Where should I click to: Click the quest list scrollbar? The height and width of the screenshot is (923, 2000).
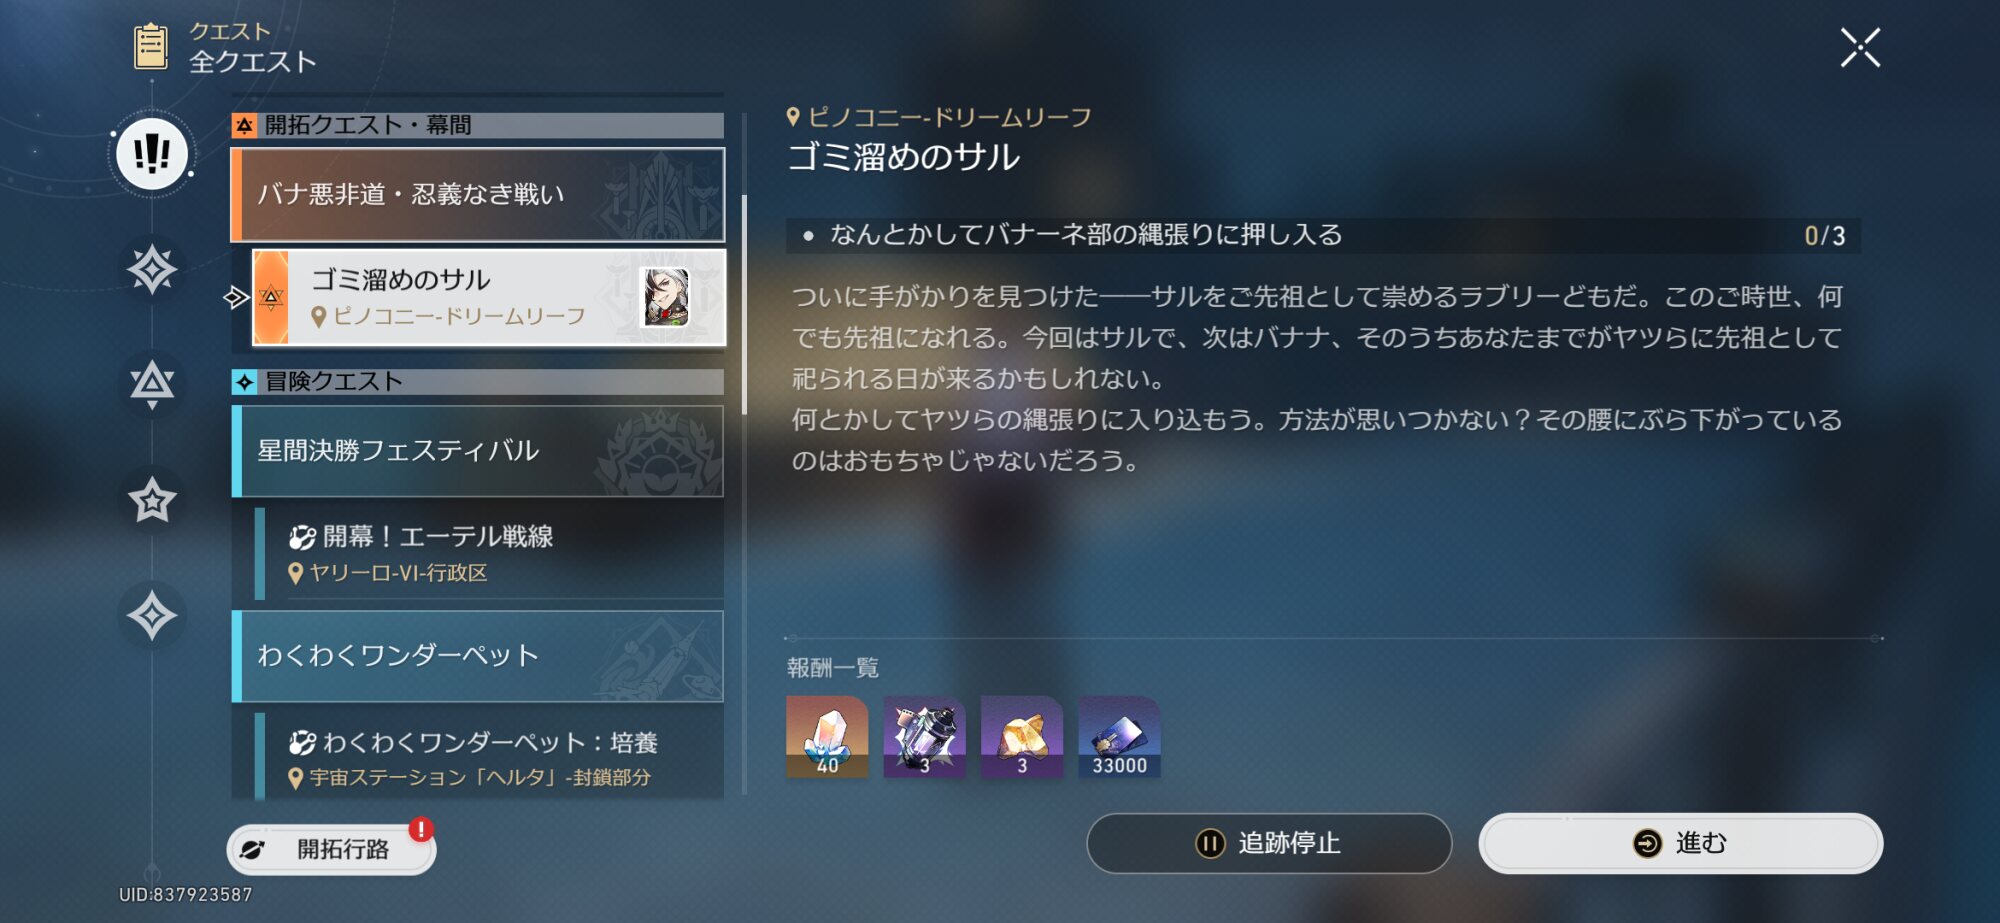click(x=744, y=305)
